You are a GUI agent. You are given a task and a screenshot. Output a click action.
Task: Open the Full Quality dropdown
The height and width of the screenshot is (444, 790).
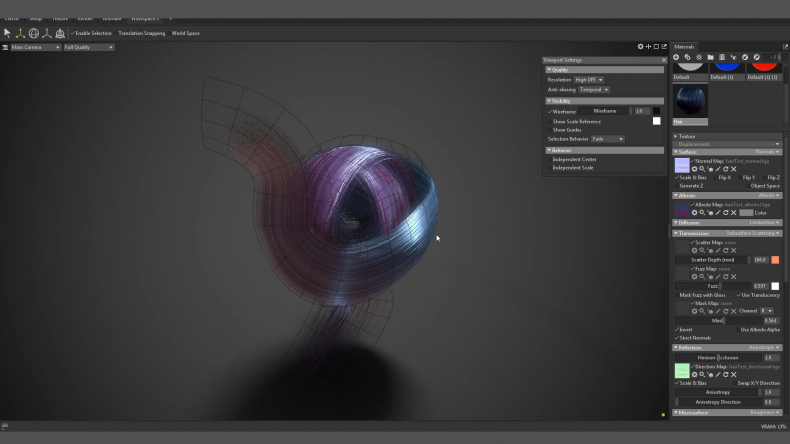tap(89, 47)
